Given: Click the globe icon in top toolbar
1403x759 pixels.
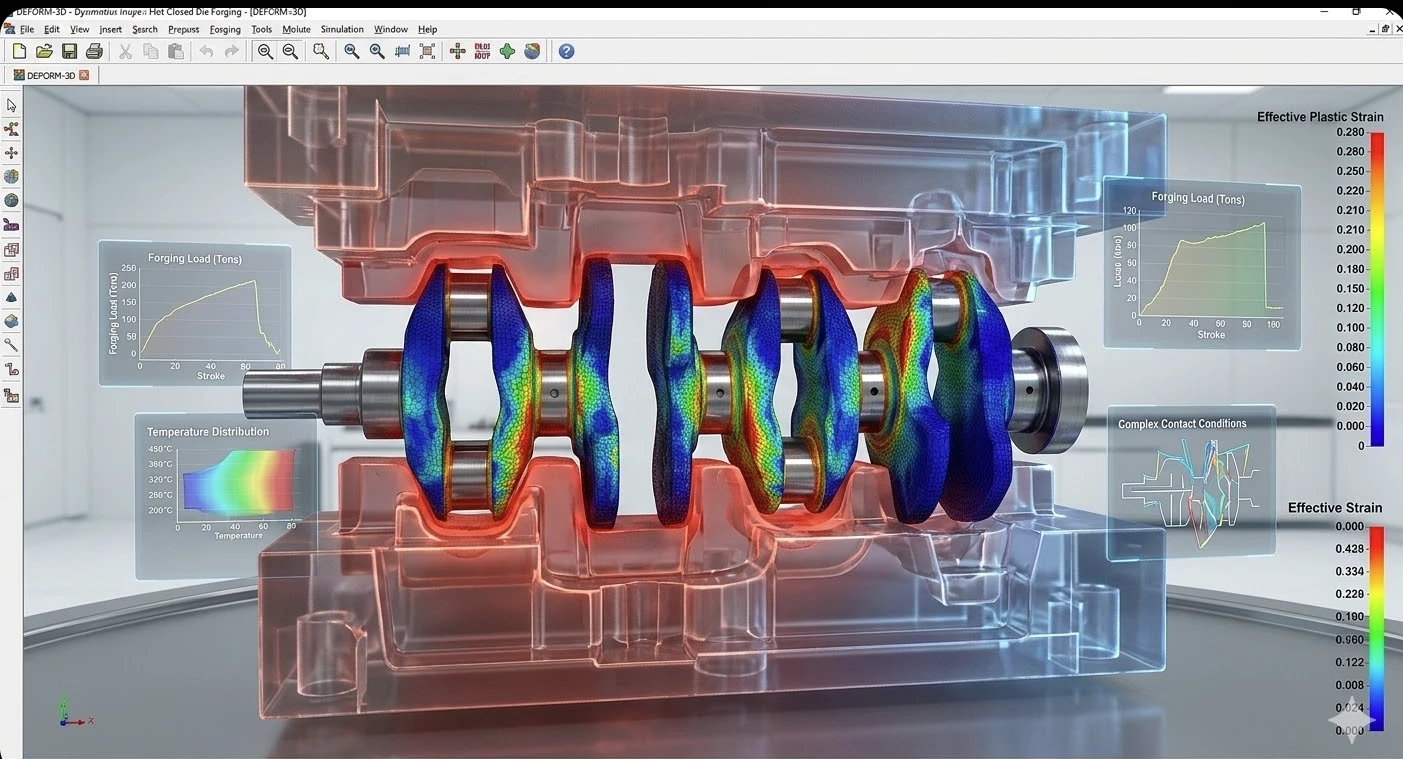Looking at the screenshot, I should coord(532,51).
